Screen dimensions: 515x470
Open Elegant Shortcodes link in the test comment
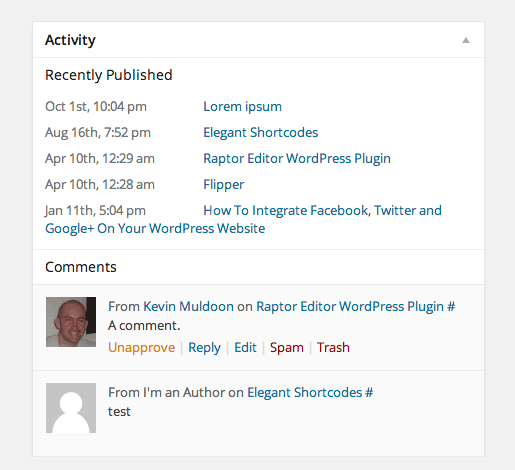[x=304, y=393]
